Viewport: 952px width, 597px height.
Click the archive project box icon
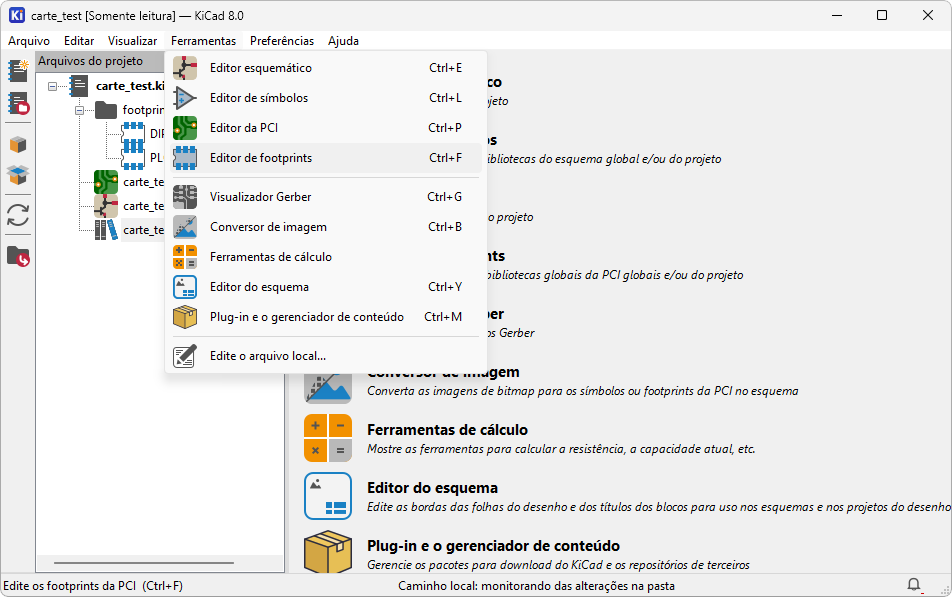pos(18,145)
